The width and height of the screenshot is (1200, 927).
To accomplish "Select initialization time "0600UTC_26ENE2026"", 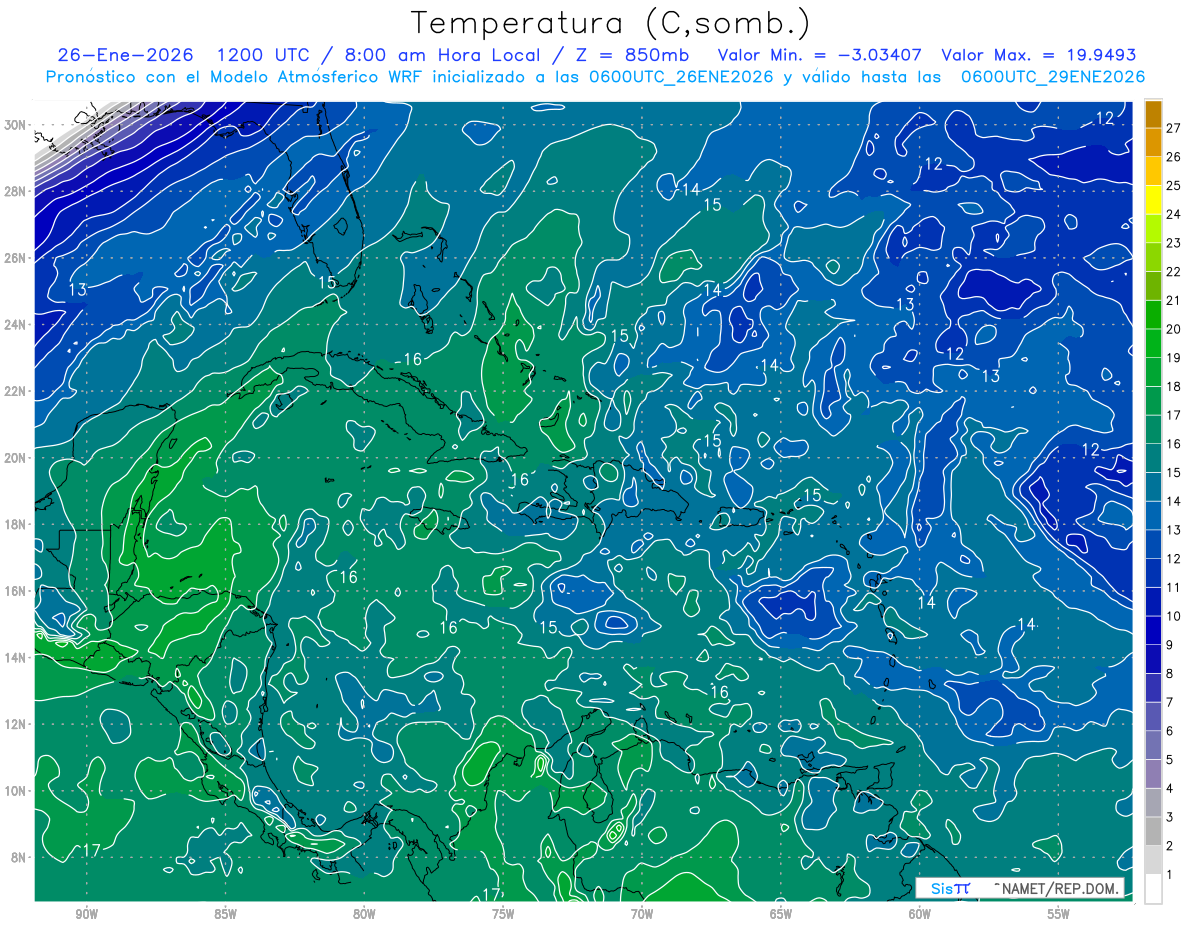I will 681,77.
